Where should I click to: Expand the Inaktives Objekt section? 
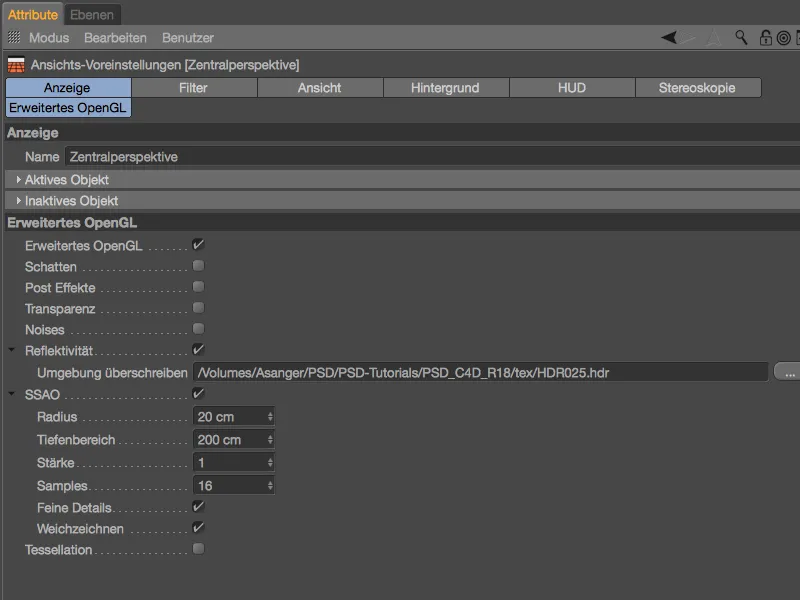click(19, 201)
